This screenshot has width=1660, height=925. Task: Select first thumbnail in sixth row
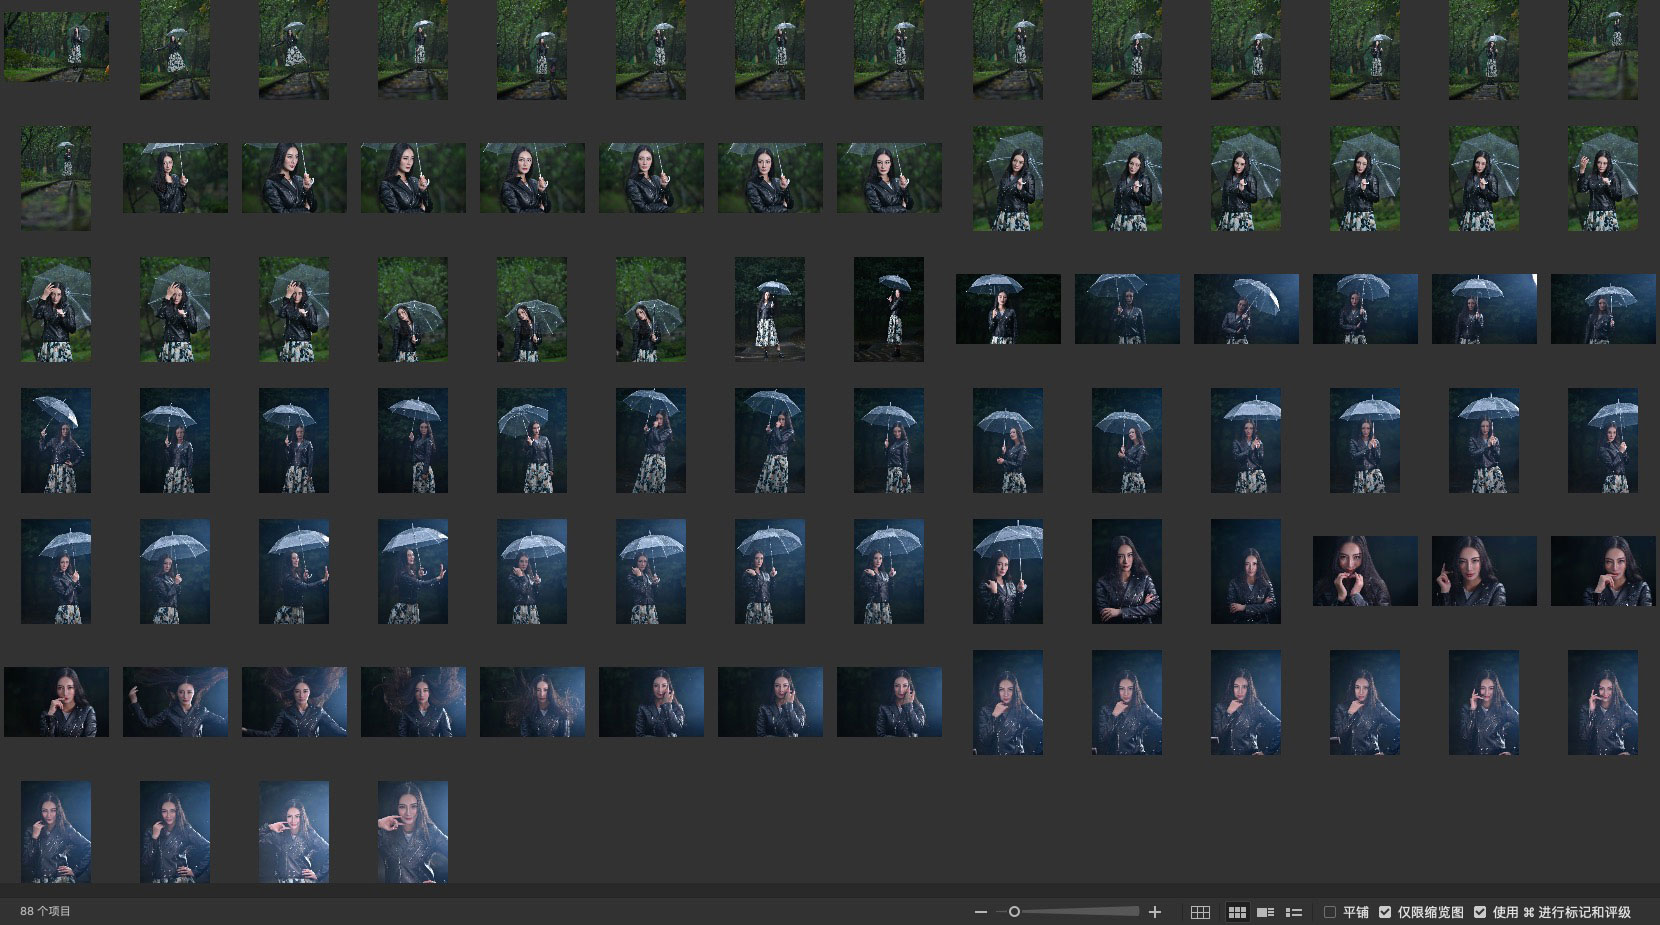click(56, 702)
